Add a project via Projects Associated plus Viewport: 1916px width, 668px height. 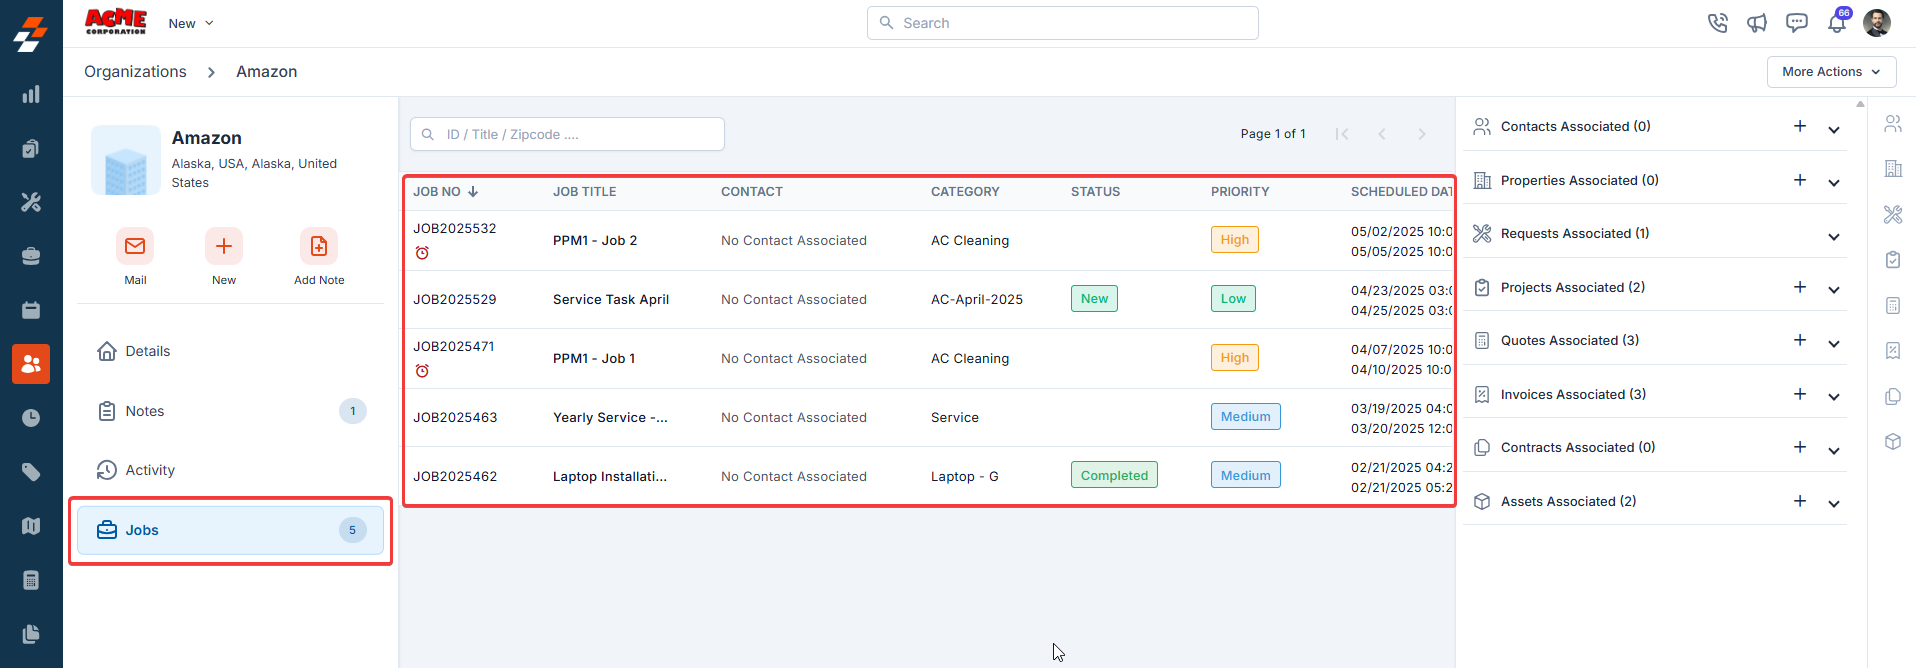point(1800,287)
